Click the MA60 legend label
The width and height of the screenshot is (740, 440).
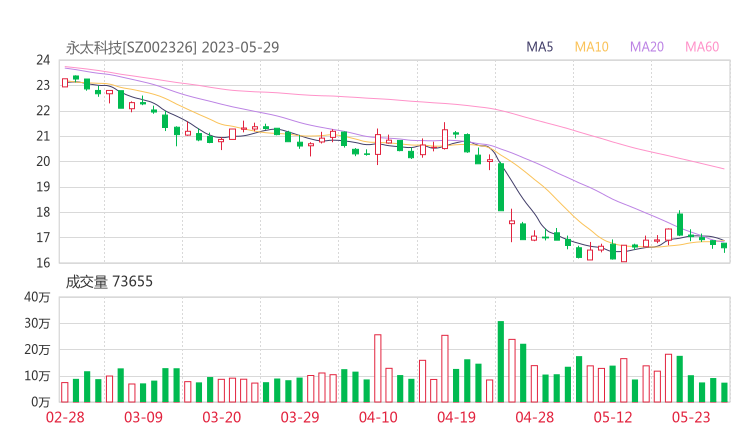click(x=702, y=47)
